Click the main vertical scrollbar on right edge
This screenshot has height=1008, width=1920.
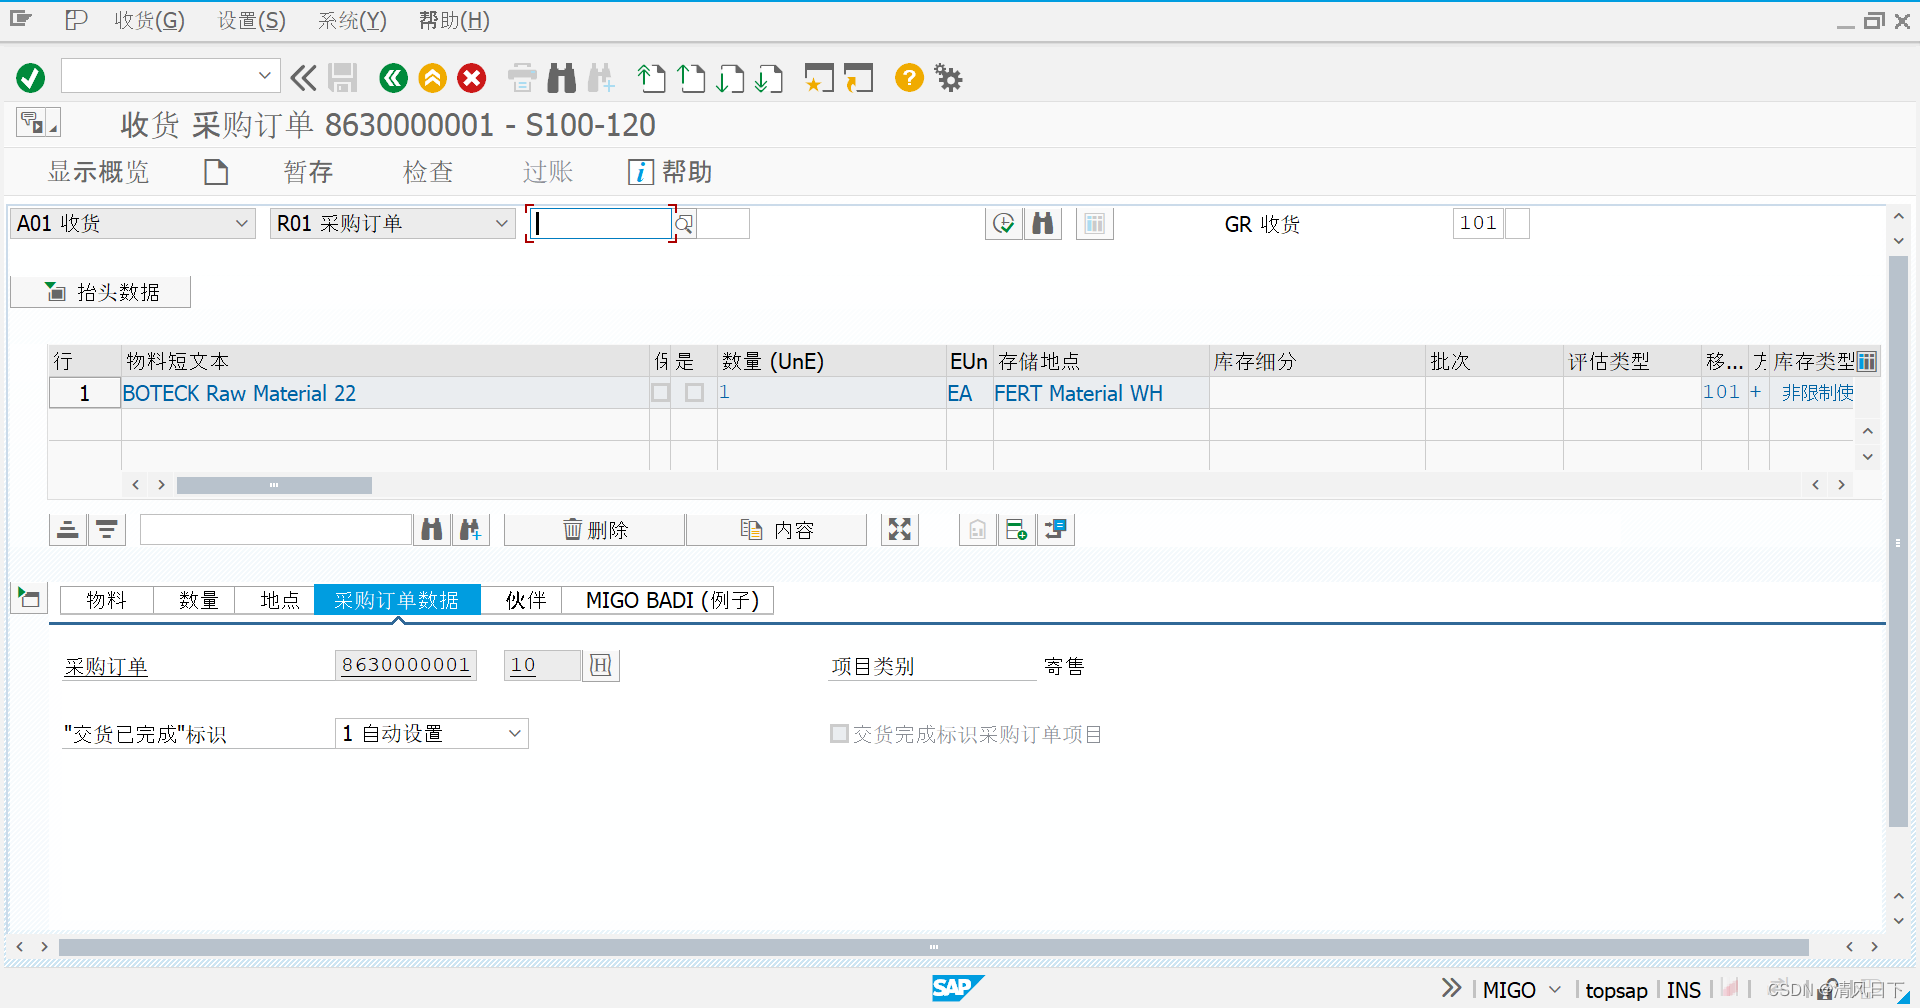[1898, 540]
